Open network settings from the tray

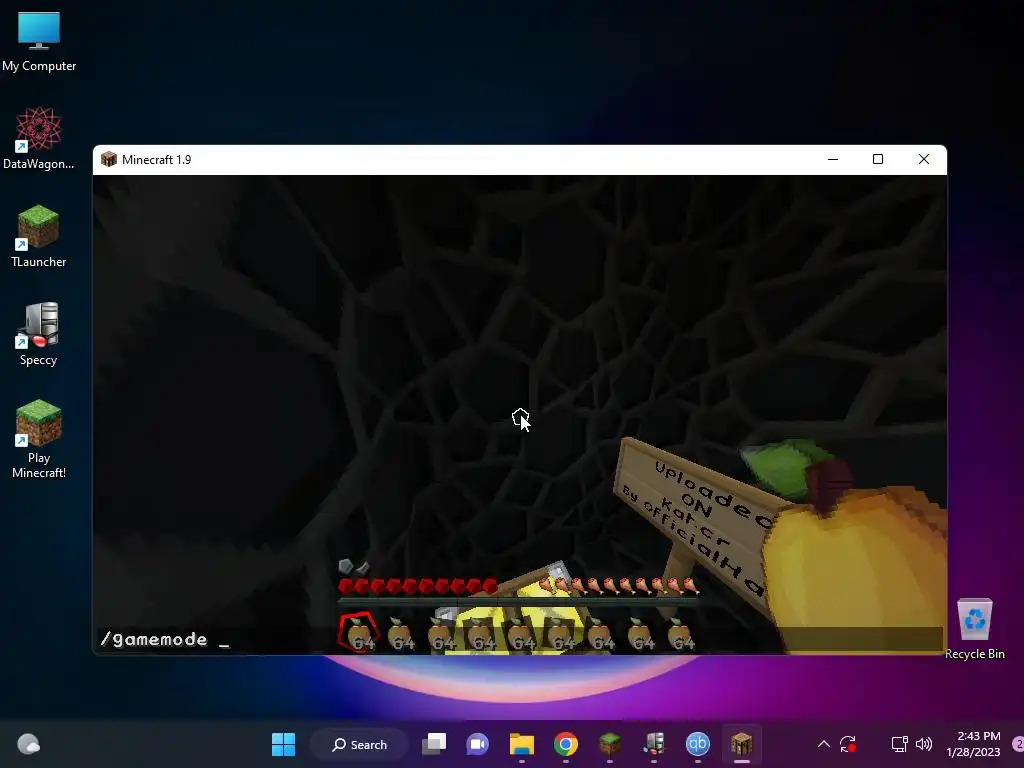pyautogui.click(x=899, y=744)
